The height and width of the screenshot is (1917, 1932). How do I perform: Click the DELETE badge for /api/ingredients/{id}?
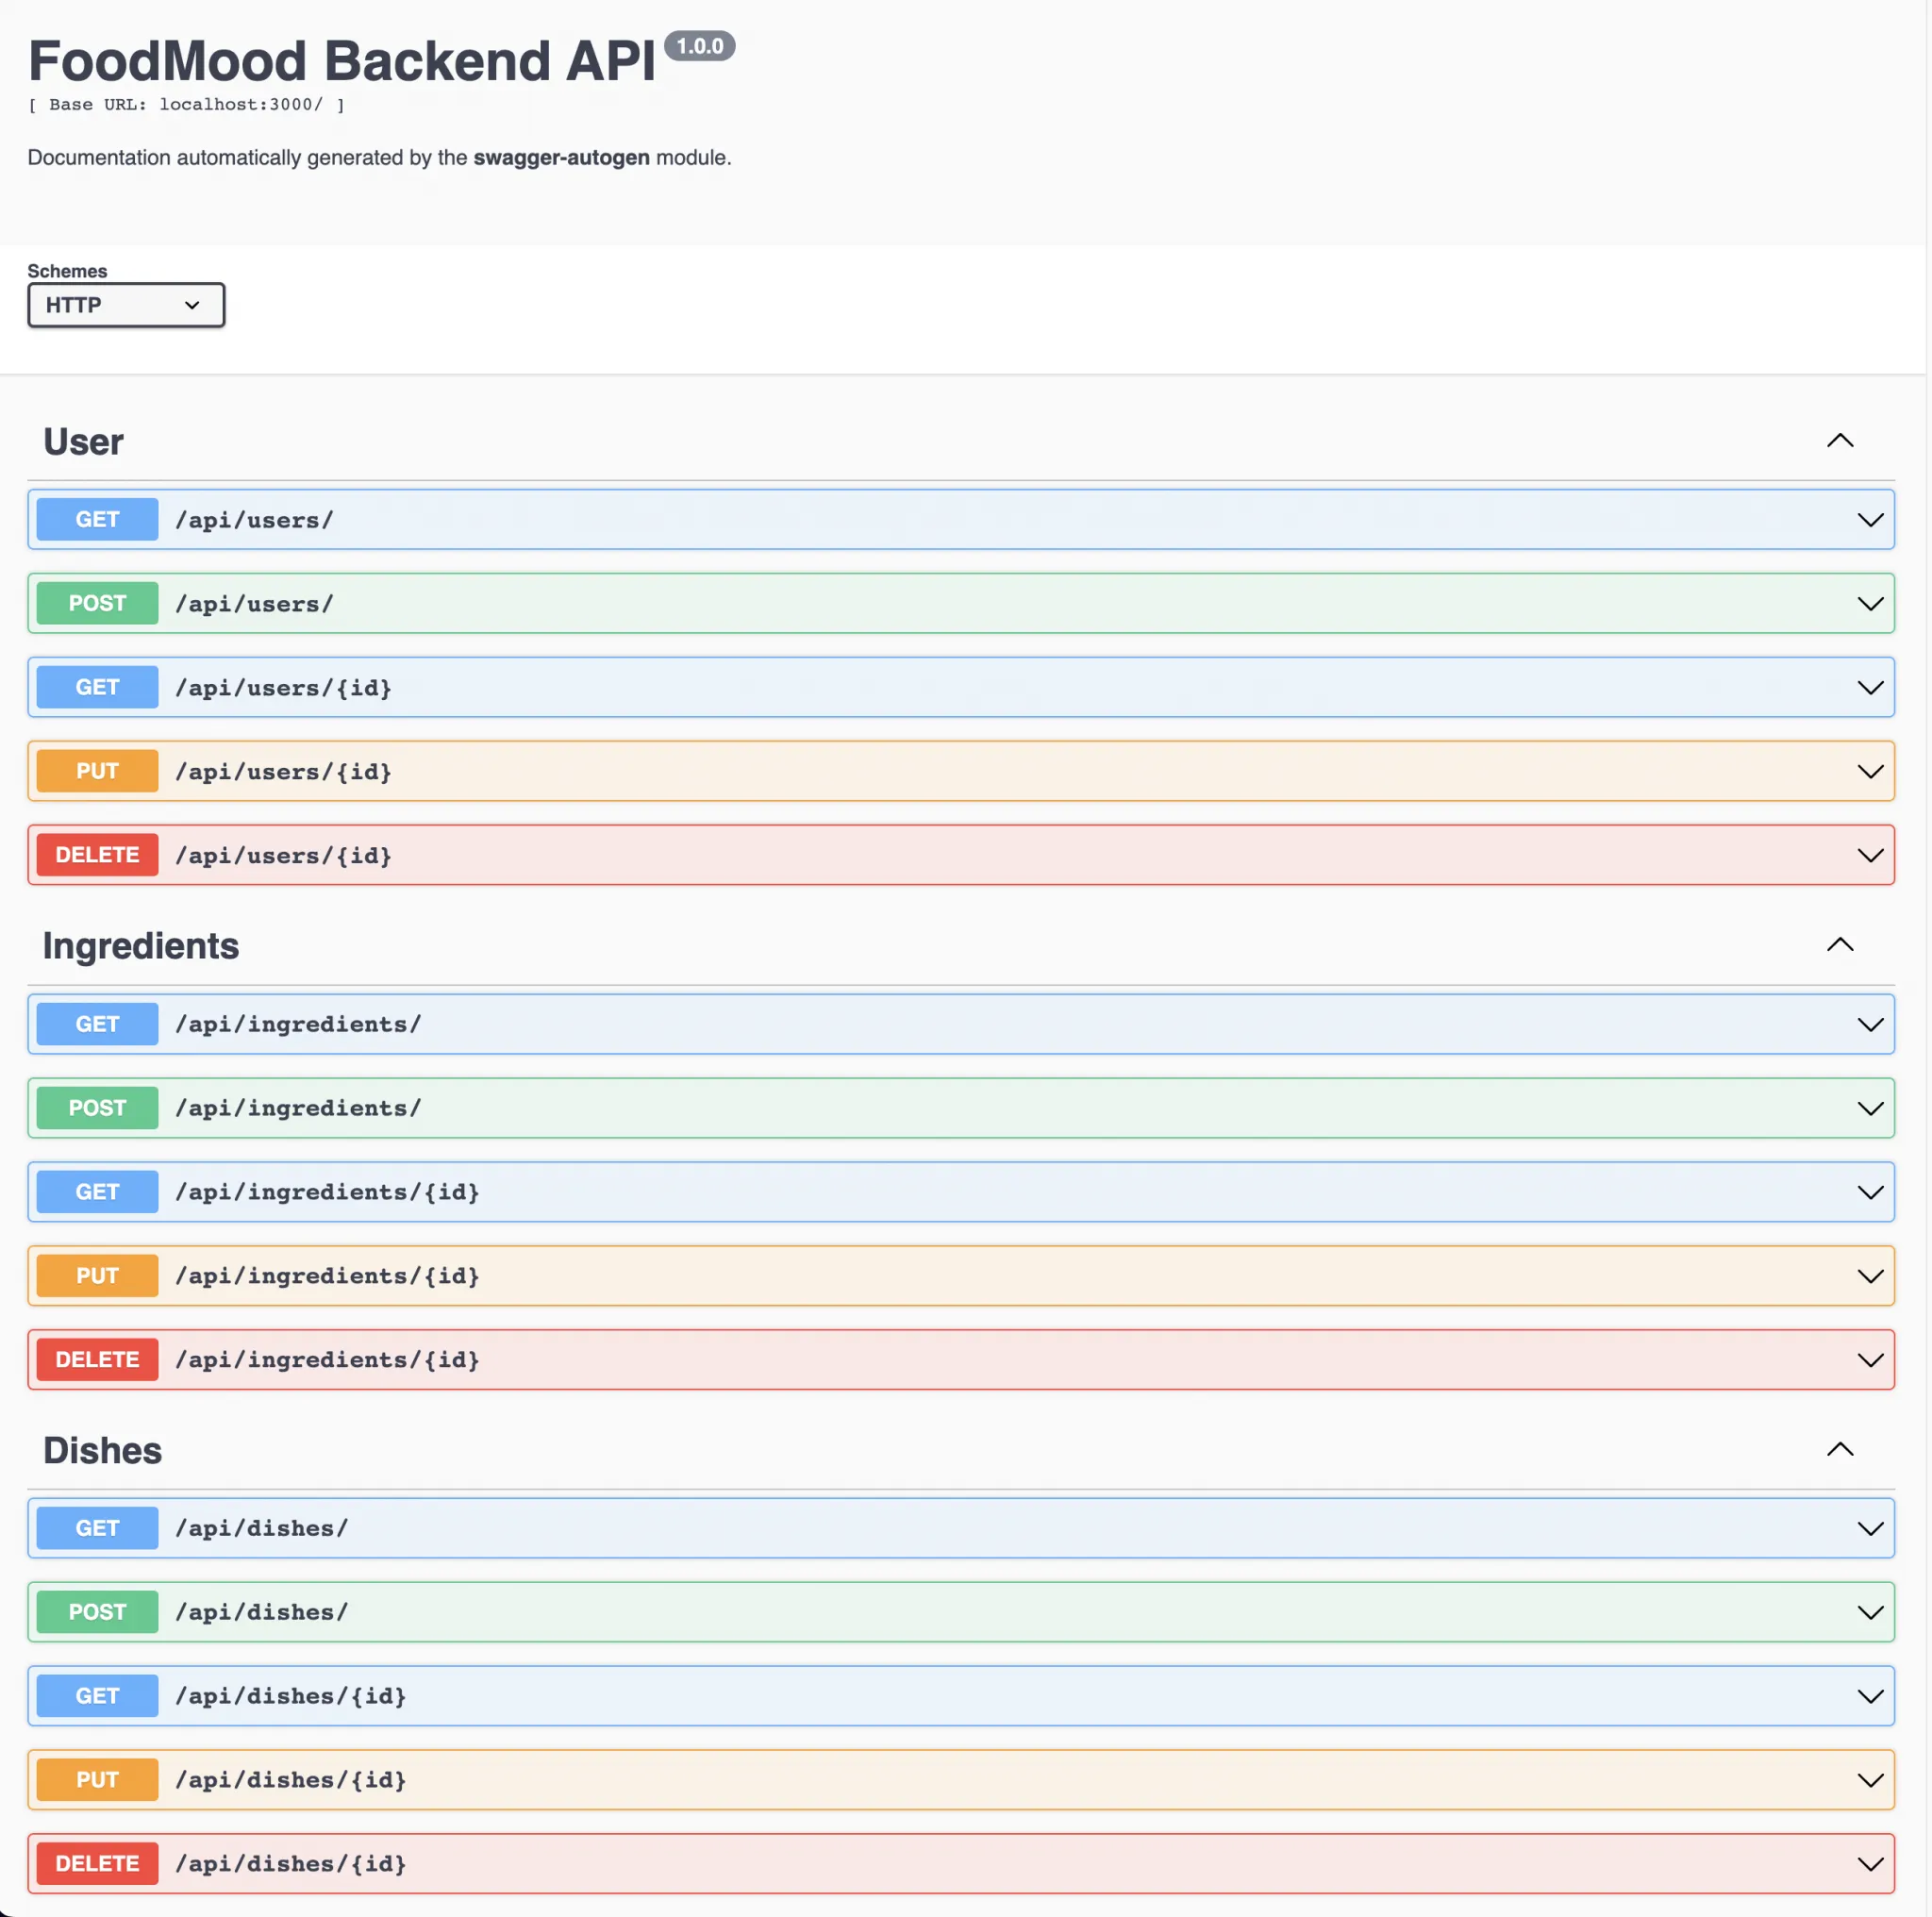coord(97,1360)
